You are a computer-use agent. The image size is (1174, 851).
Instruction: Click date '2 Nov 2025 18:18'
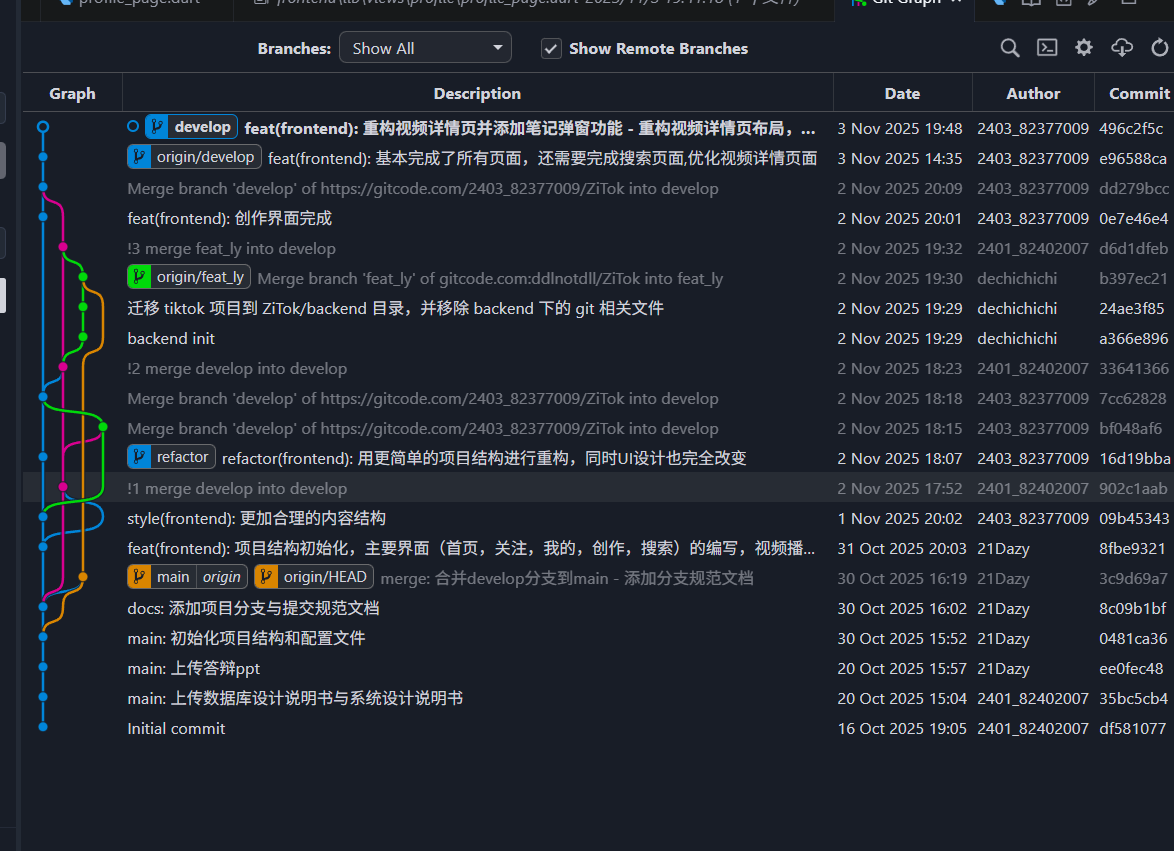[900, 398]
